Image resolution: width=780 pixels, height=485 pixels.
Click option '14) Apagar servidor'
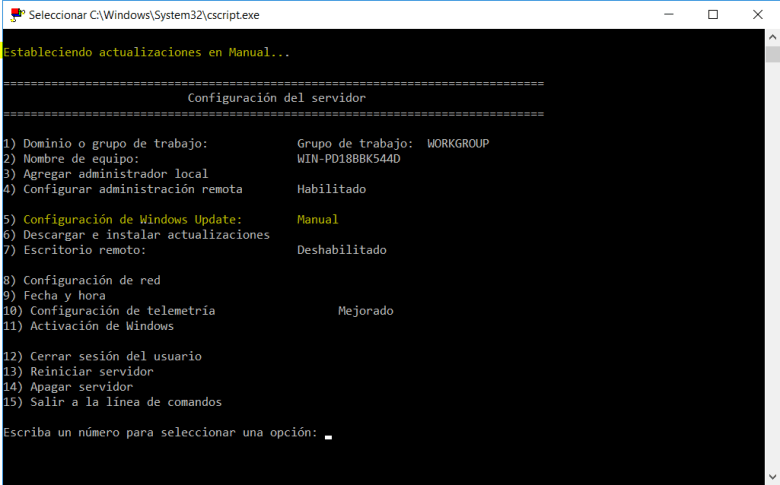[68, 387]
